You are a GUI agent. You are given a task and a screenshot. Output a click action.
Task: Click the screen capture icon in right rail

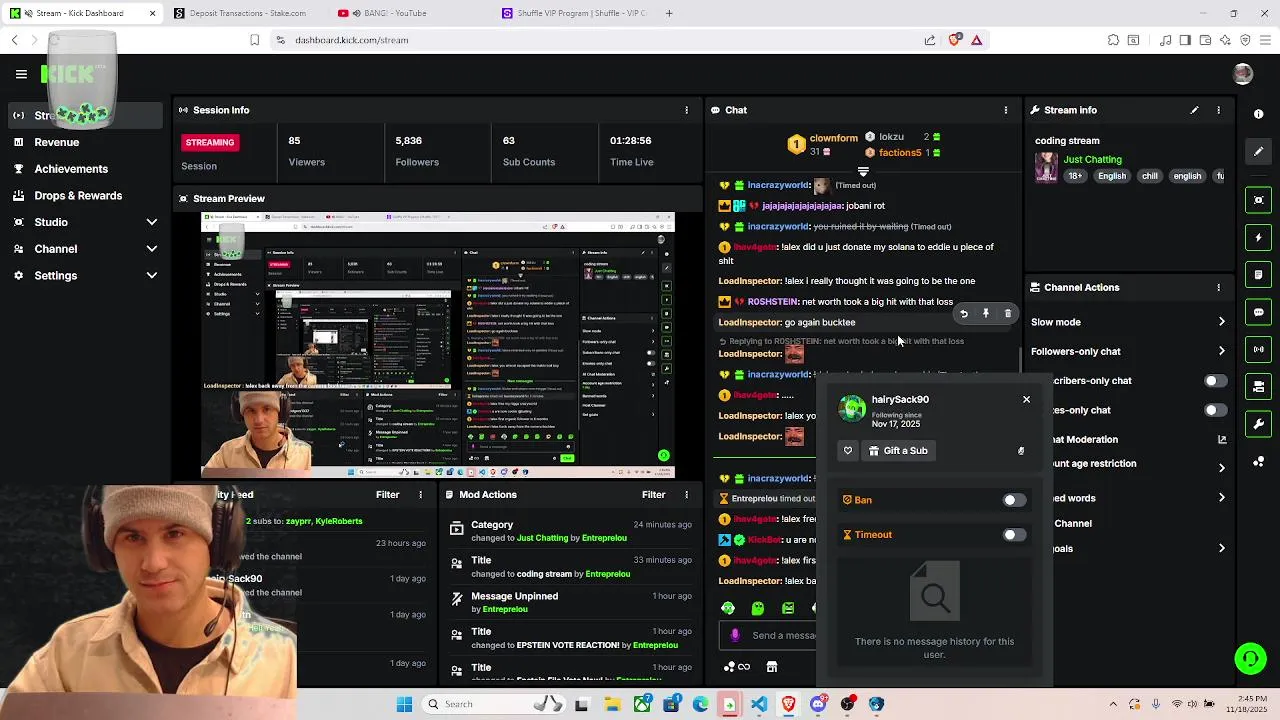[1259, 200]
